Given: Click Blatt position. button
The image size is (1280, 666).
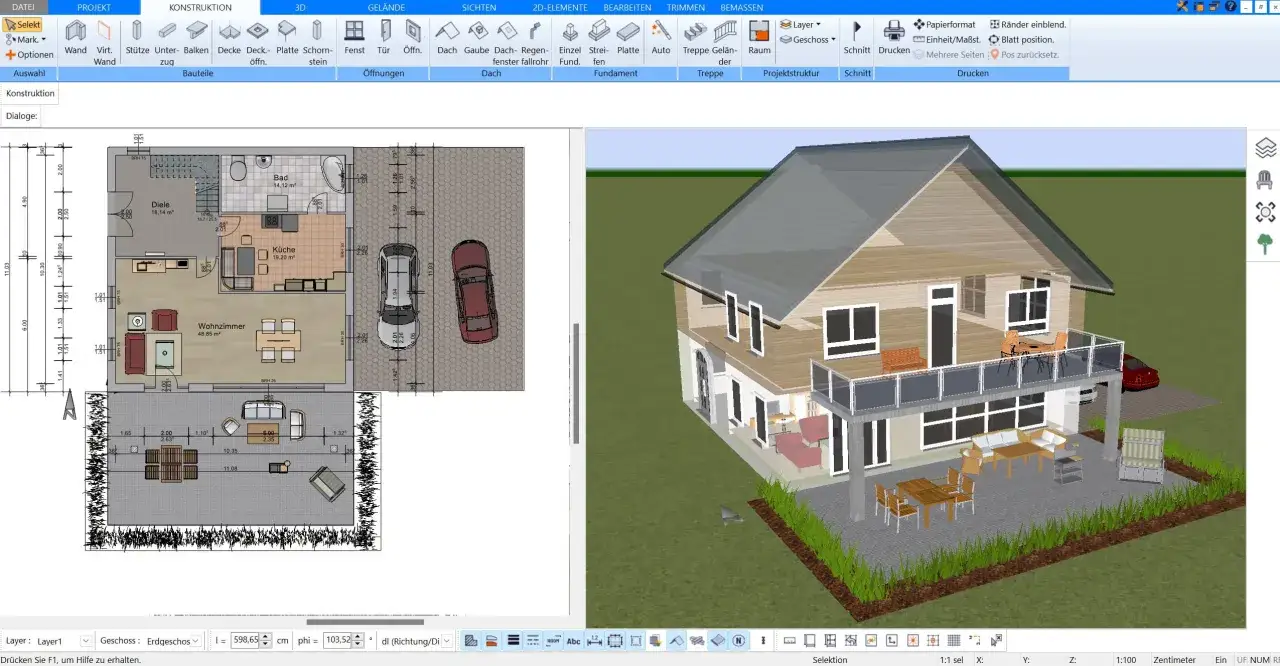Looking at the screenshot, I should (x=1021, y=39).
